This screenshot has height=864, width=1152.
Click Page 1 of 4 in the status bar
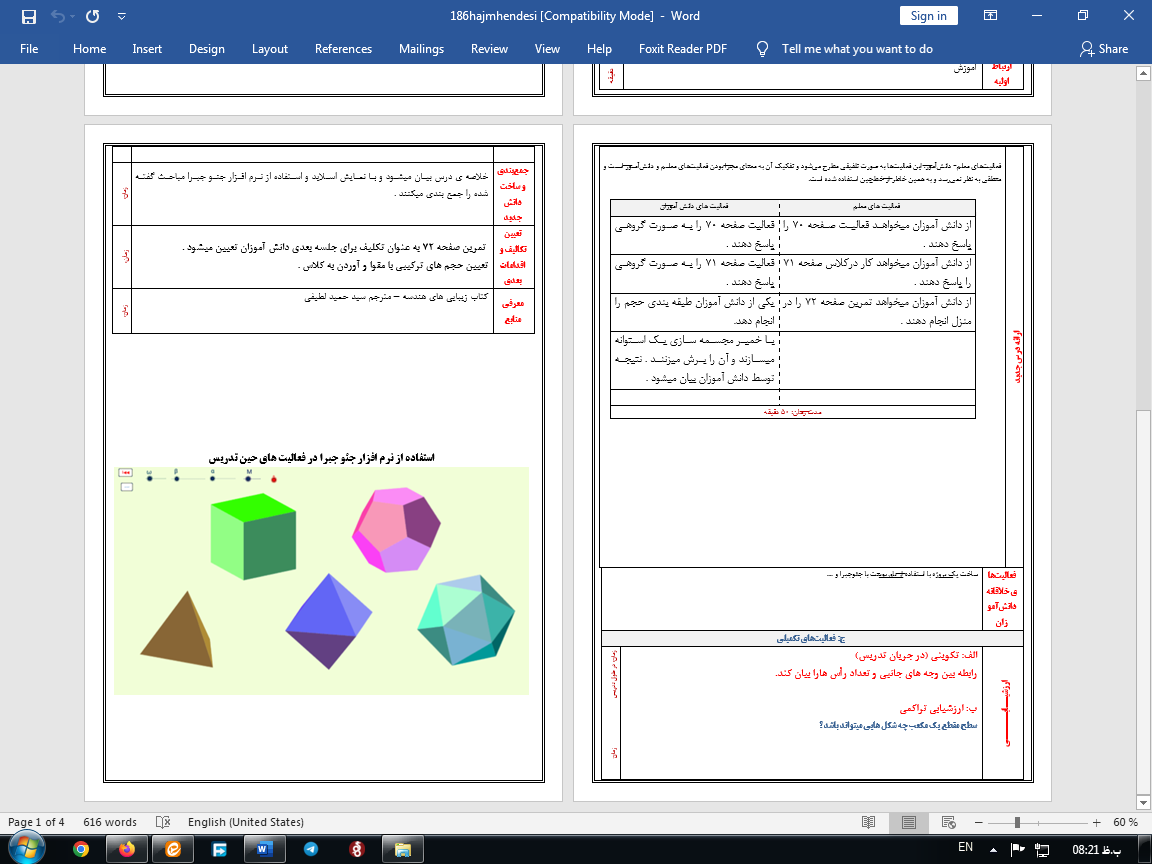pyautogui.click(x=36, y=822)
